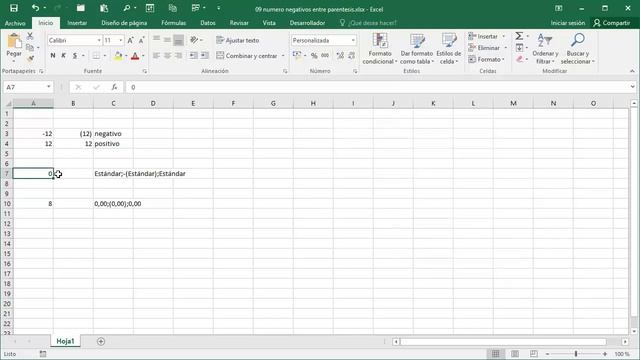Add a new sheet with plus button
The height and width of the screenshot is (360, 640).
click(x=101, y=341)
